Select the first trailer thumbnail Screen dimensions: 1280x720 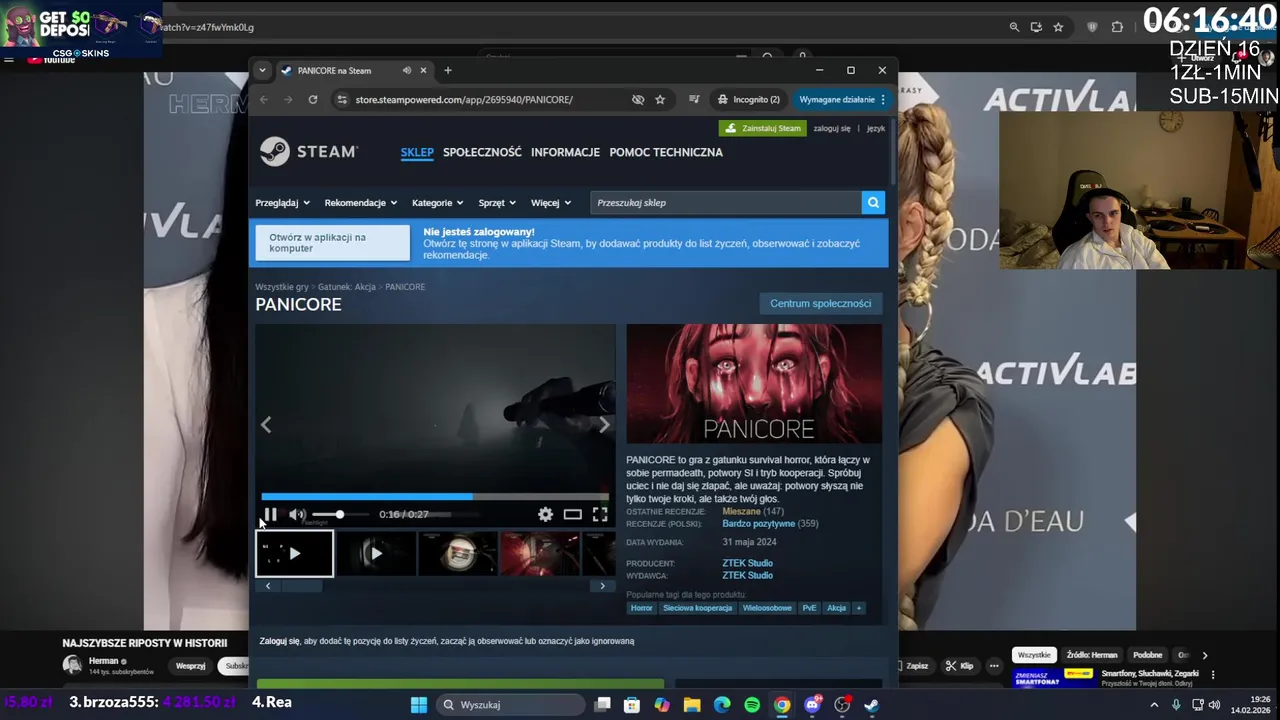294,553
